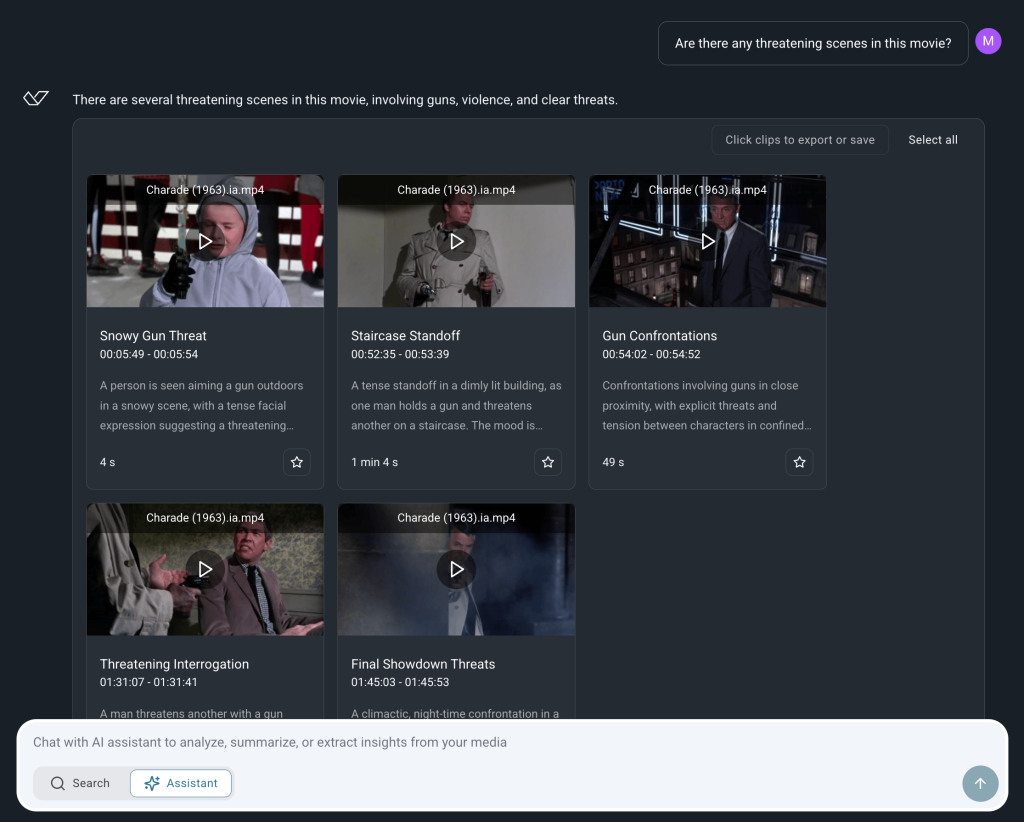Screen dimensions: 1024x822
Task: Open the user profile avatar M
Action: pyautogui.click(x=987, y=41)
